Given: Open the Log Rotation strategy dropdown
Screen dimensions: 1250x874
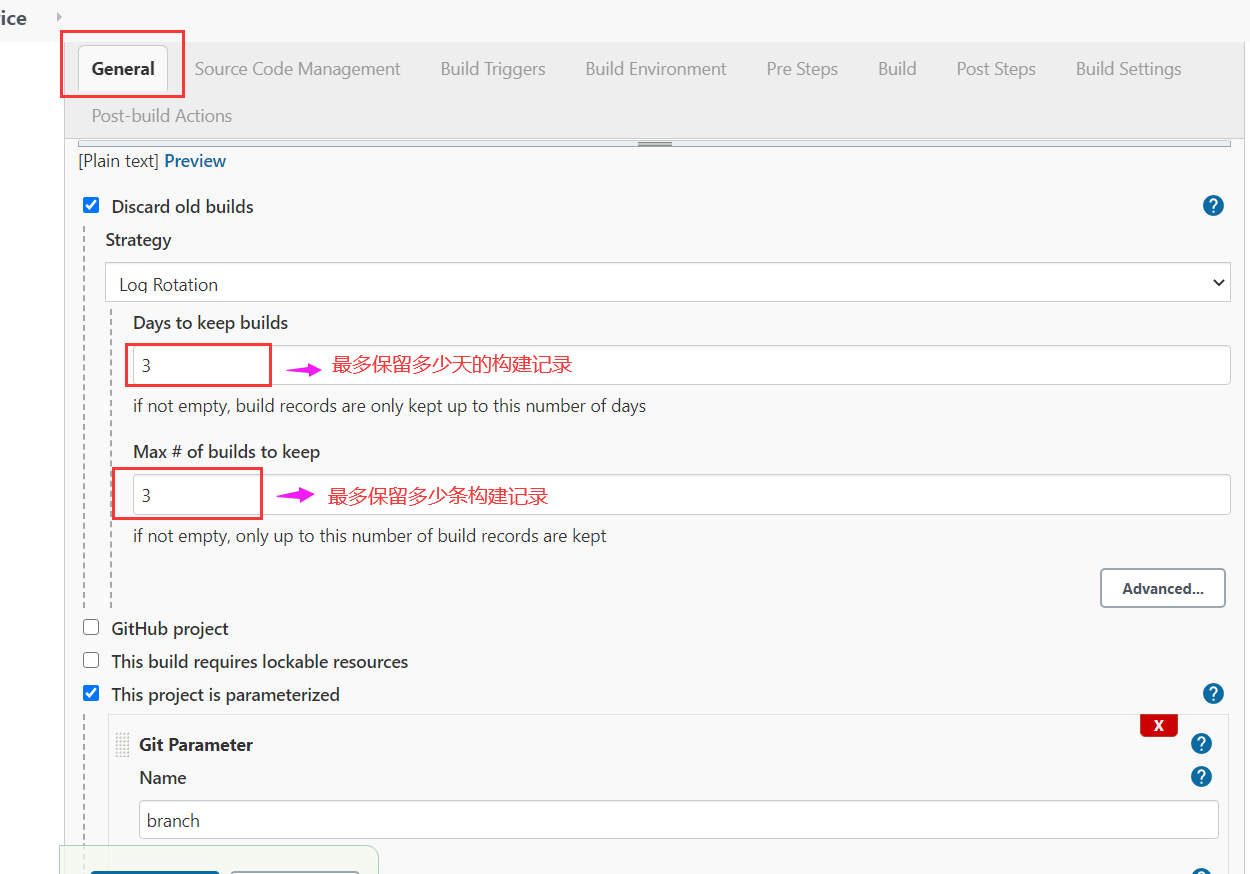Looking at the screenshot, I should coord(668,283).
